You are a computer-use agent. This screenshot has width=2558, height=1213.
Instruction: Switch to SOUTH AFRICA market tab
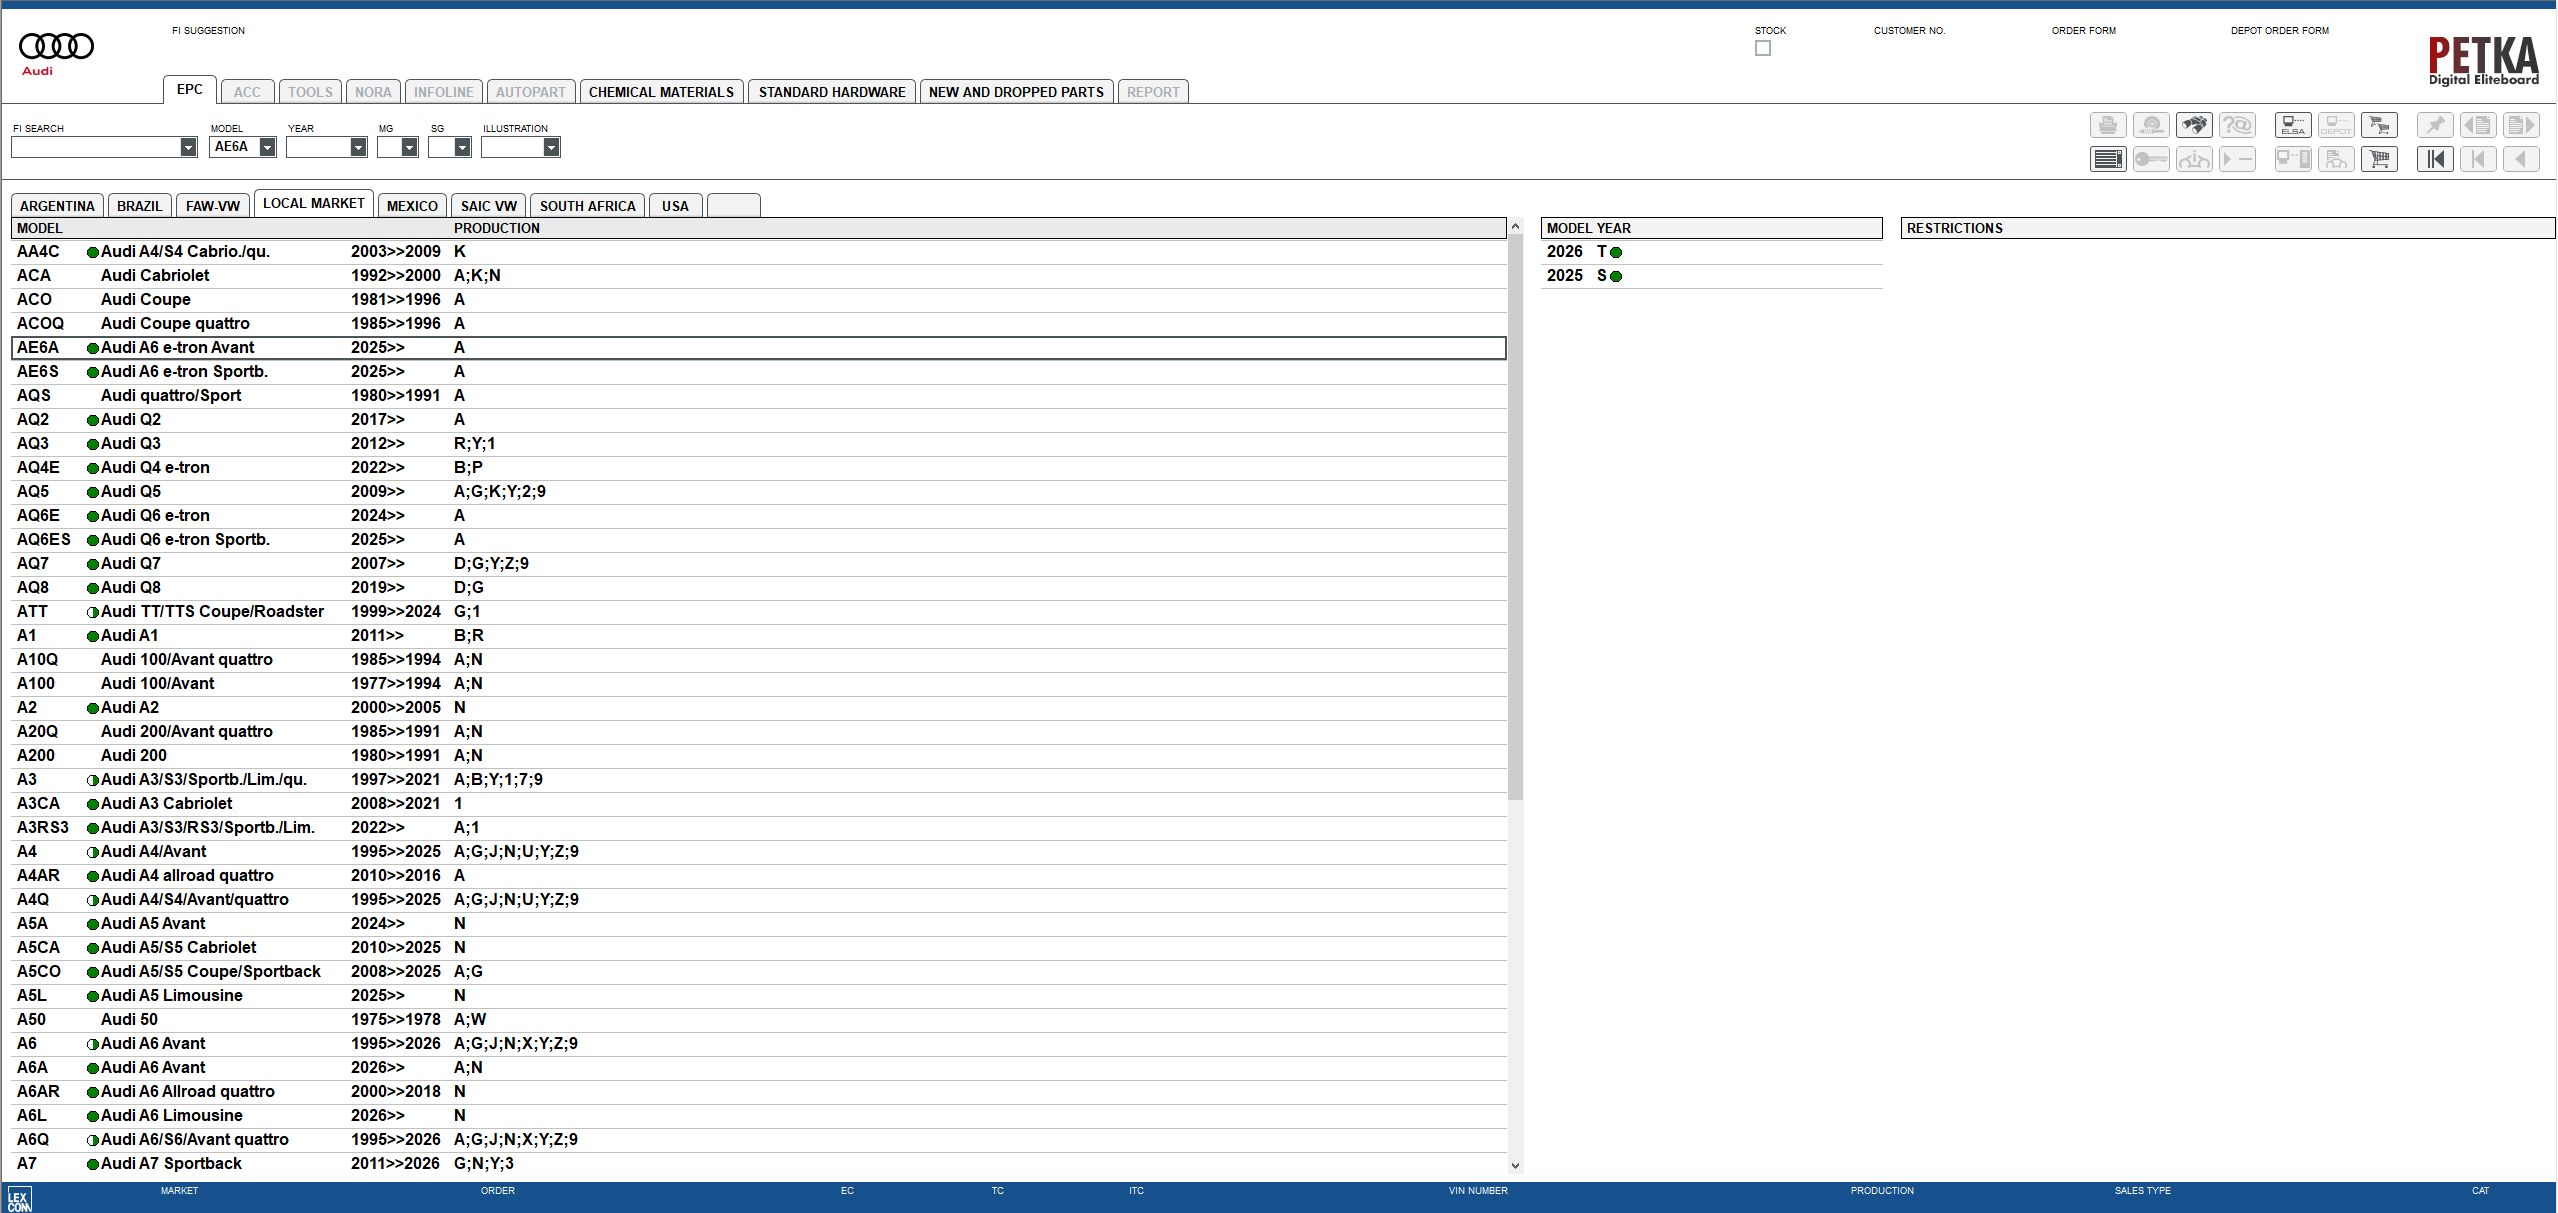(587, 206)
